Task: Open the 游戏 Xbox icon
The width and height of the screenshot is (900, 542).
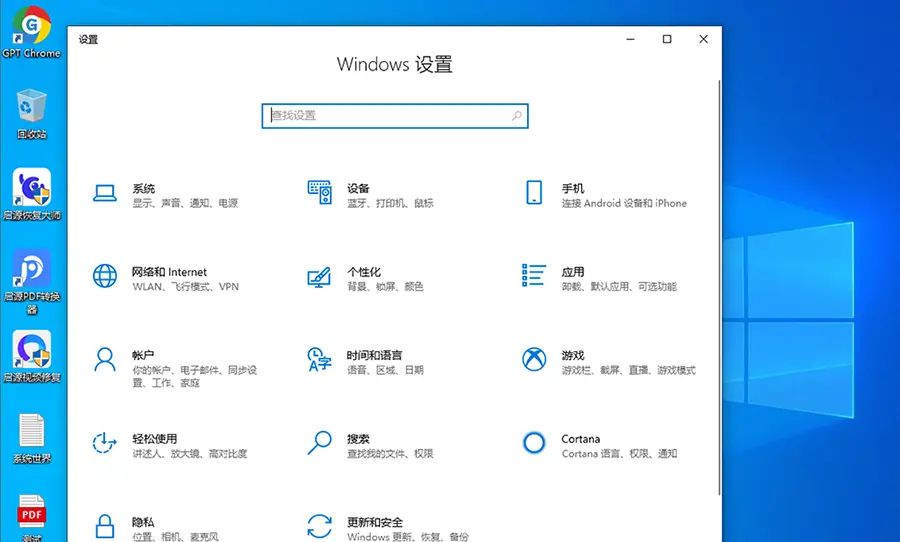Action: [x=534, y=359]
